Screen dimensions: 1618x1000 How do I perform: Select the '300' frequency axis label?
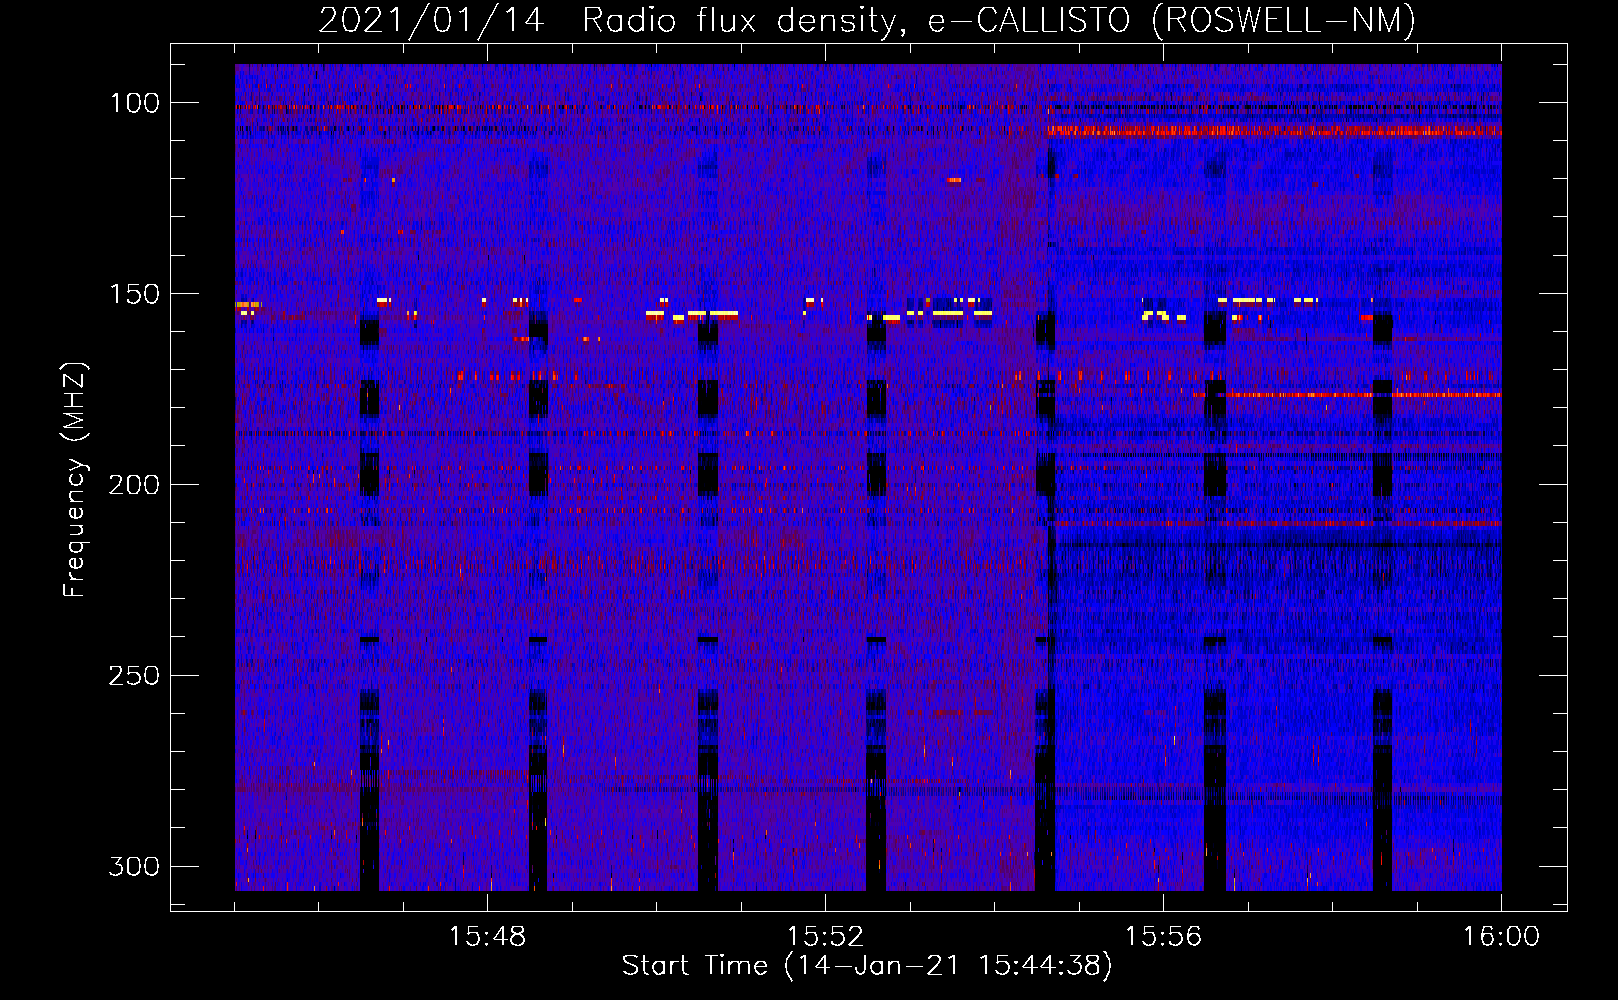[x=134, y=866]
